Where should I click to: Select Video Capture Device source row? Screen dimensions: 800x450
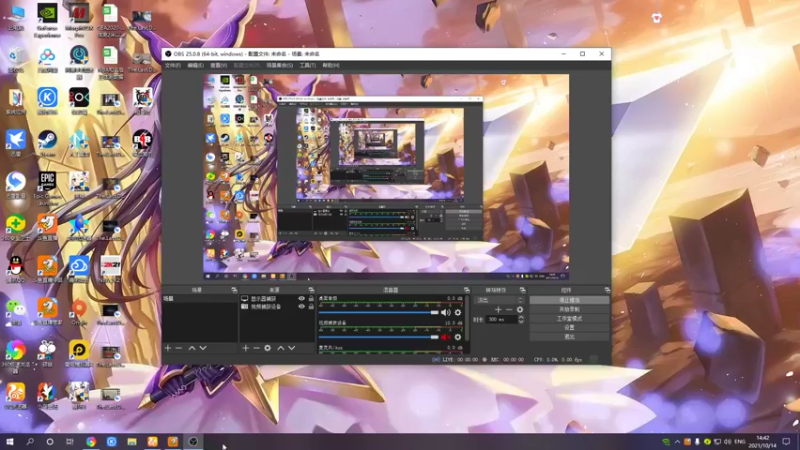coord(277,307)
